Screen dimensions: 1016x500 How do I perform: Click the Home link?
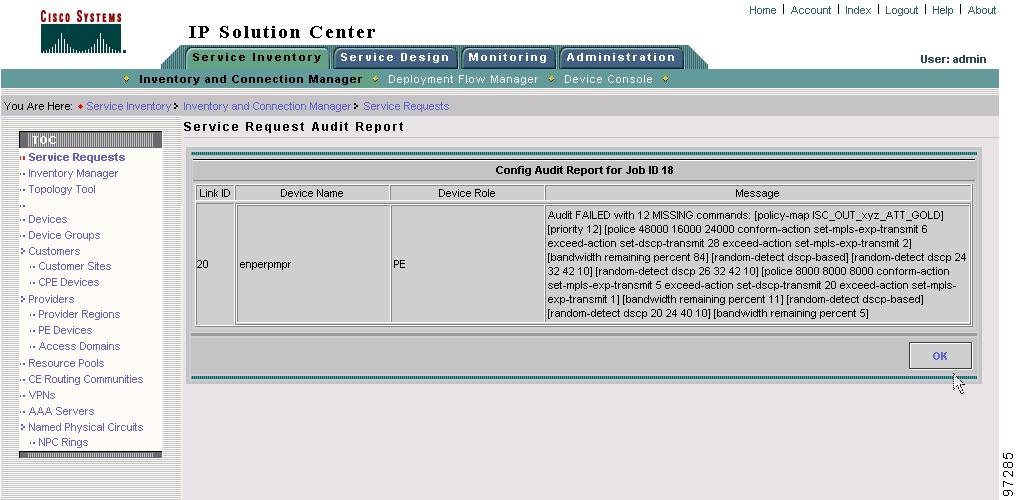(x=763, y=10)
